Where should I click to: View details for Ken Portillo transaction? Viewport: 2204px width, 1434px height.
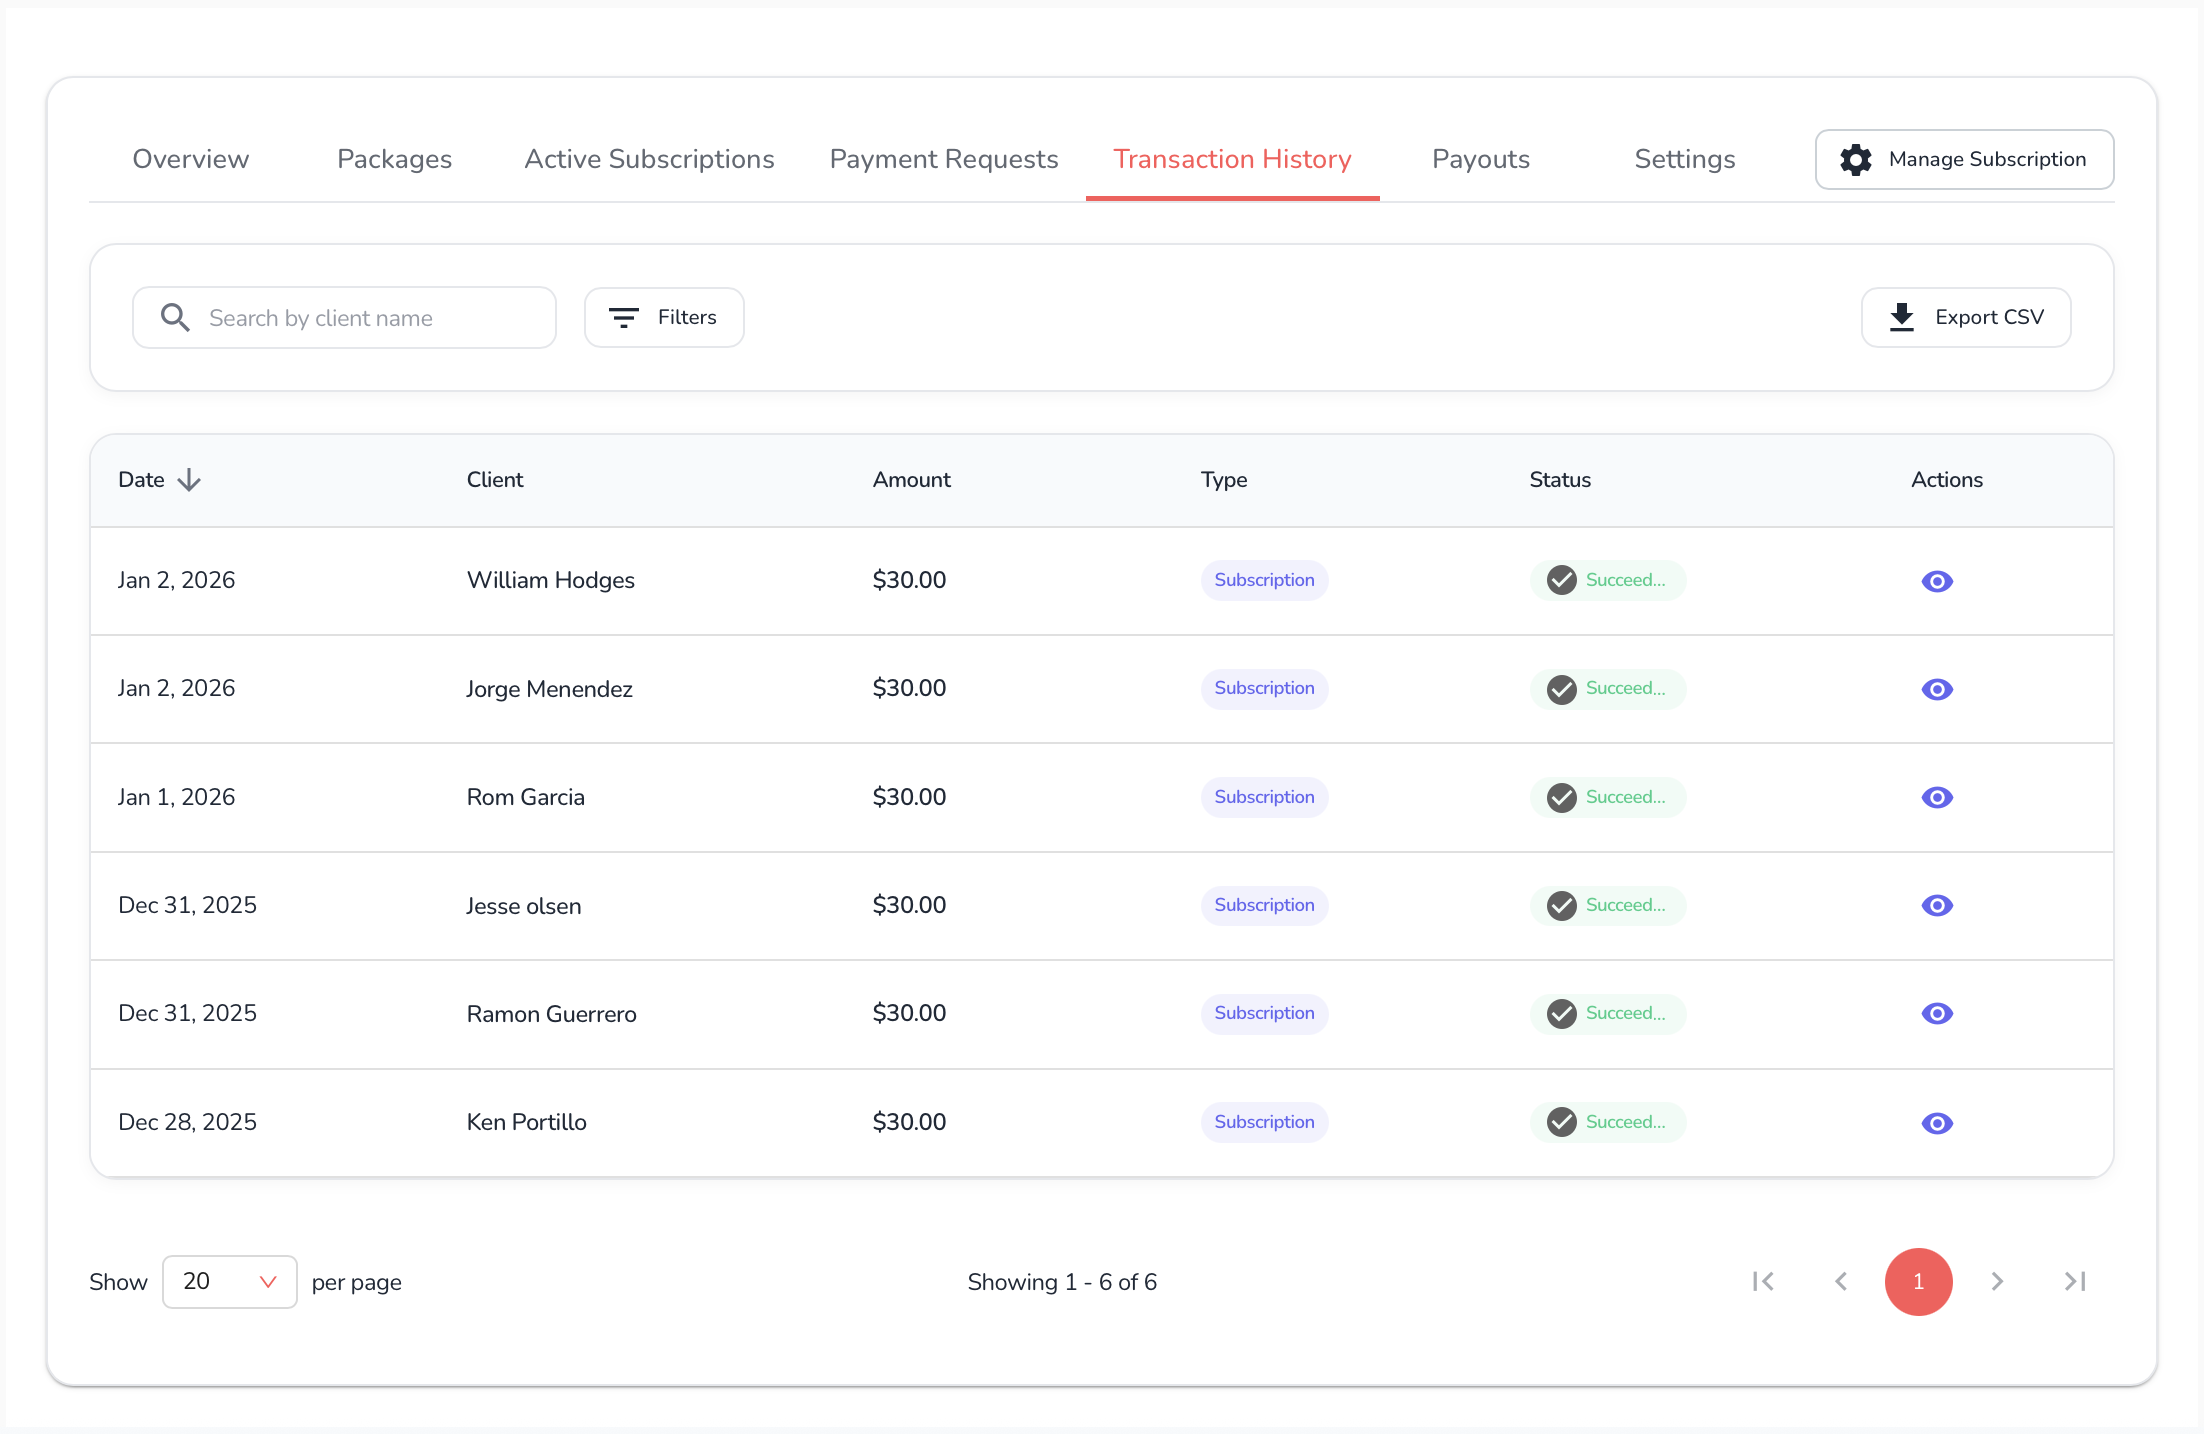pyautogui.click(x=1937, y=1123)
